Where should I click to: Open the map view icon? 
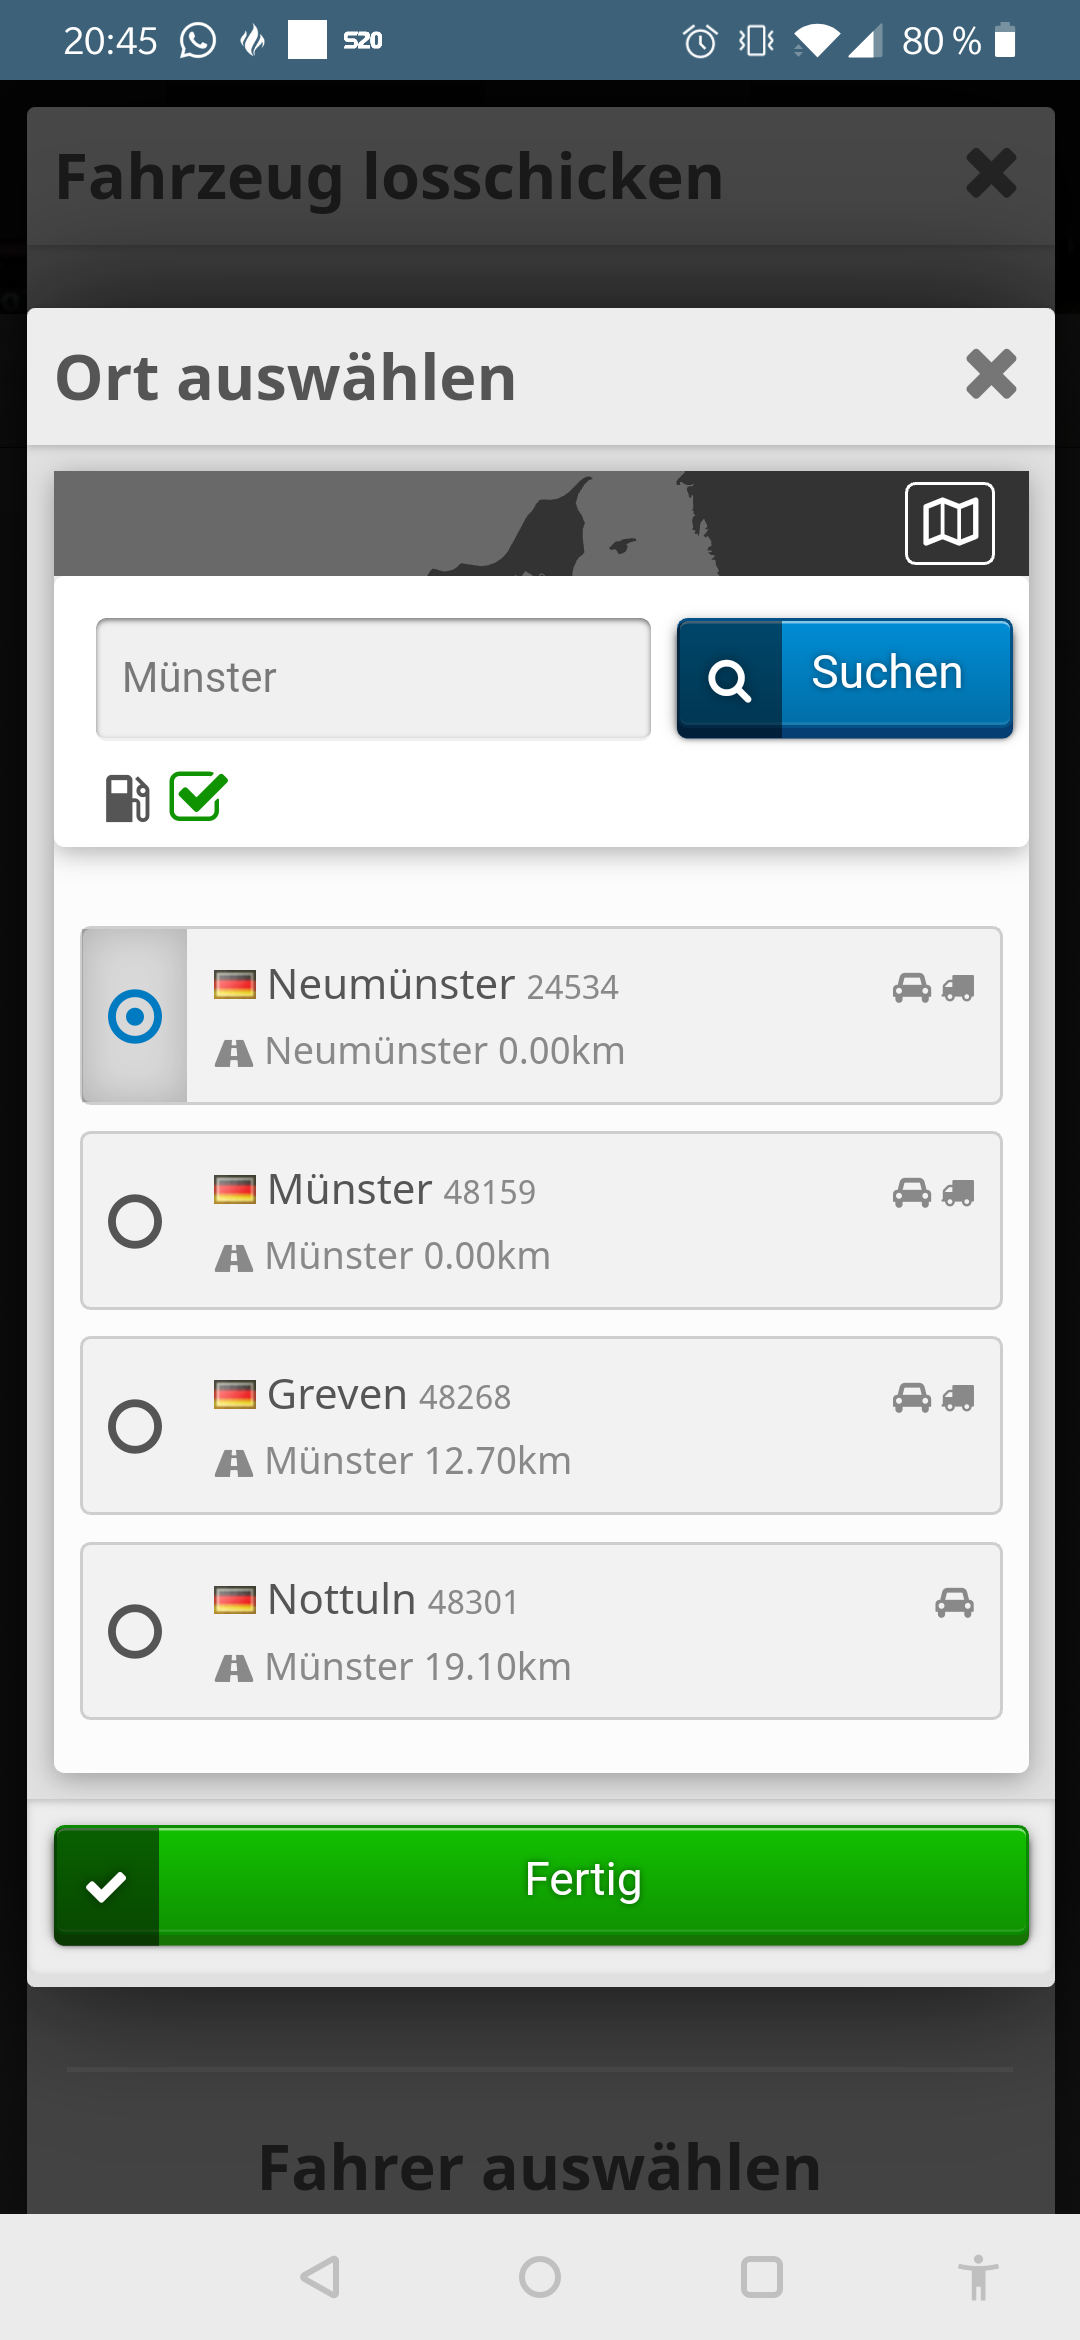click(x=949, y=523)
